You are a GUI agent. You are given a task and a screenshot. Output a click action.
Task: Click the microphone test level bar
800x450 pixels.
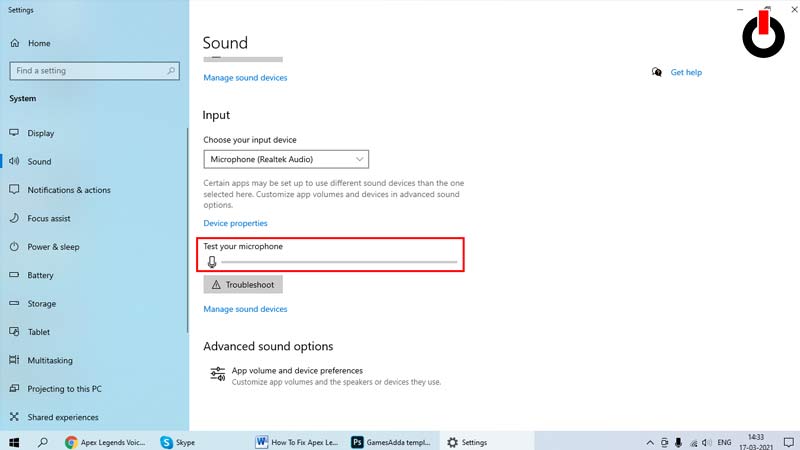click(339, 262)
